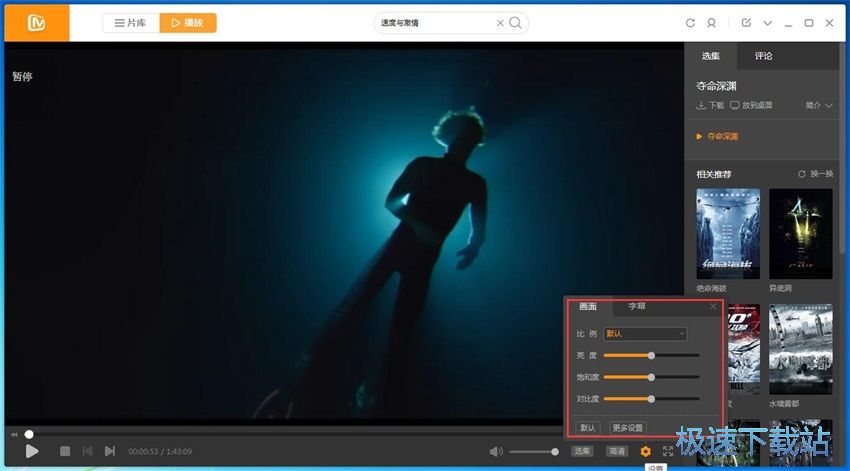Open 更多设置 more settings

(628, 428)
